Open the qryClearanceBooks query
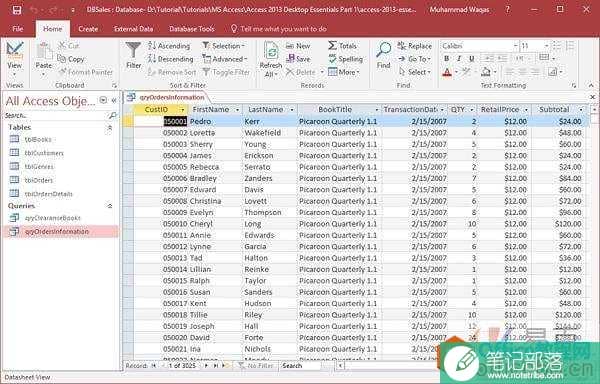The height and width of the screenshot is (384, 600). click(x=52, y=218)
